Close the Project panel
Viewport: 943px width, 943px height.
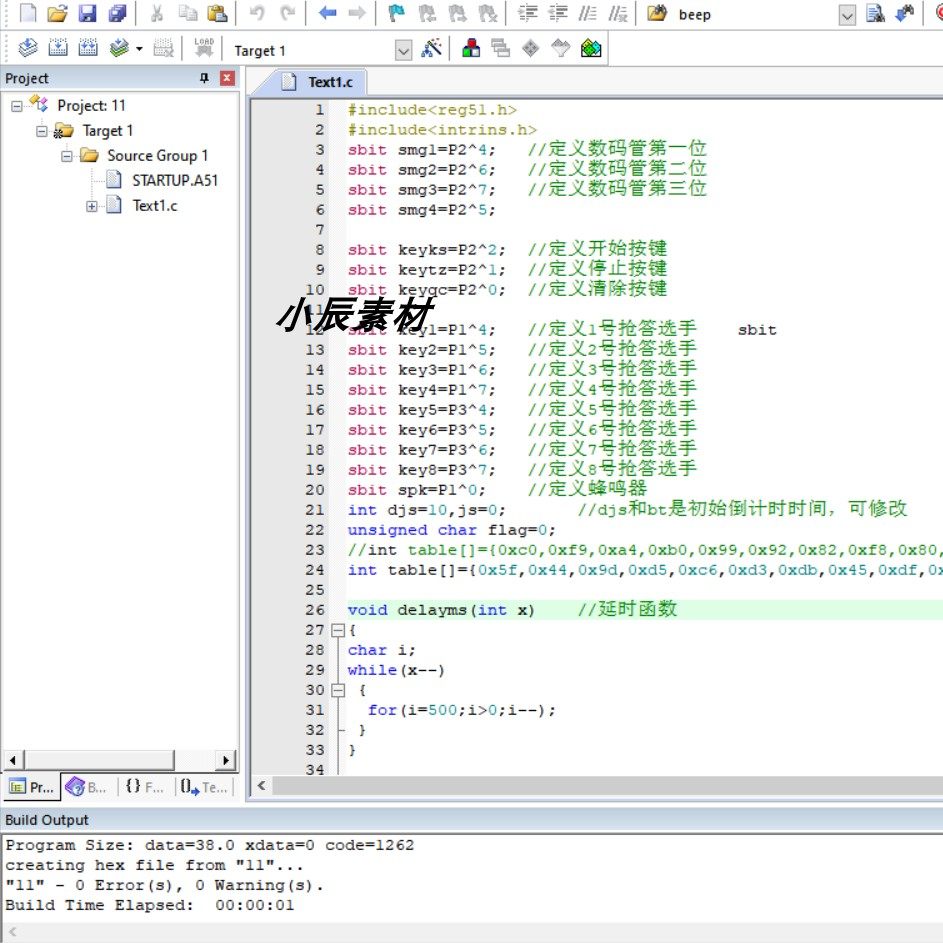point(227,78)
